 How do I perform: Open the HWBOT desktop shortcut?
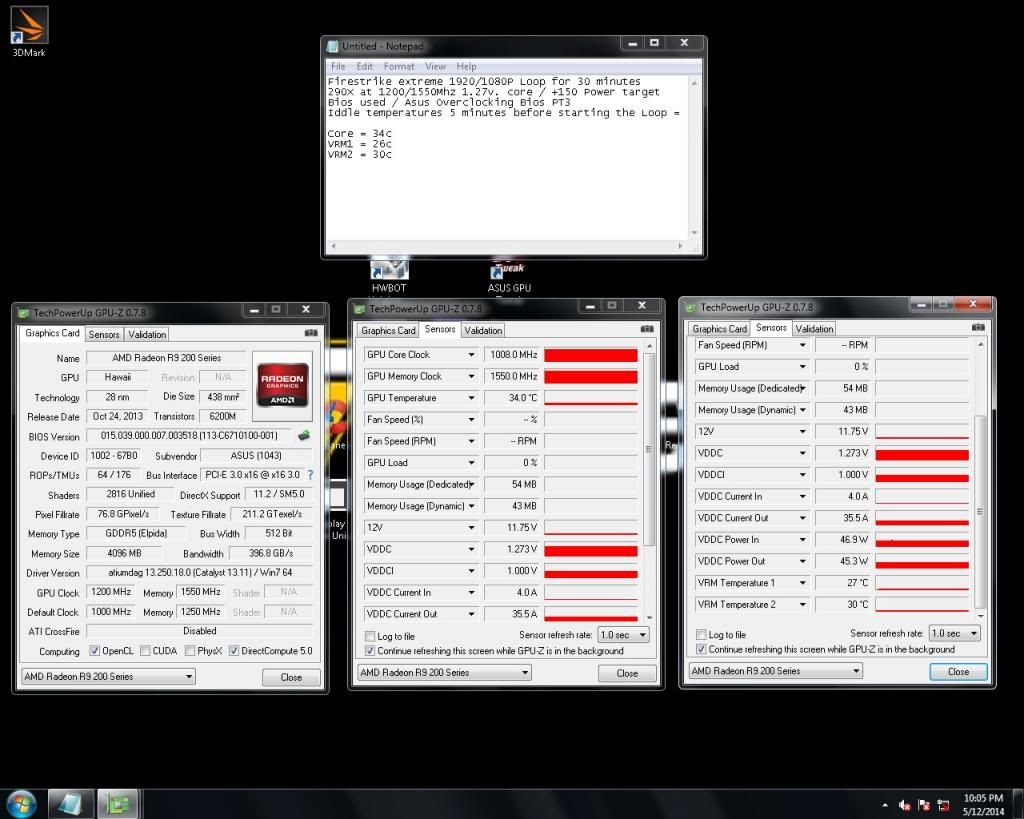389,272
